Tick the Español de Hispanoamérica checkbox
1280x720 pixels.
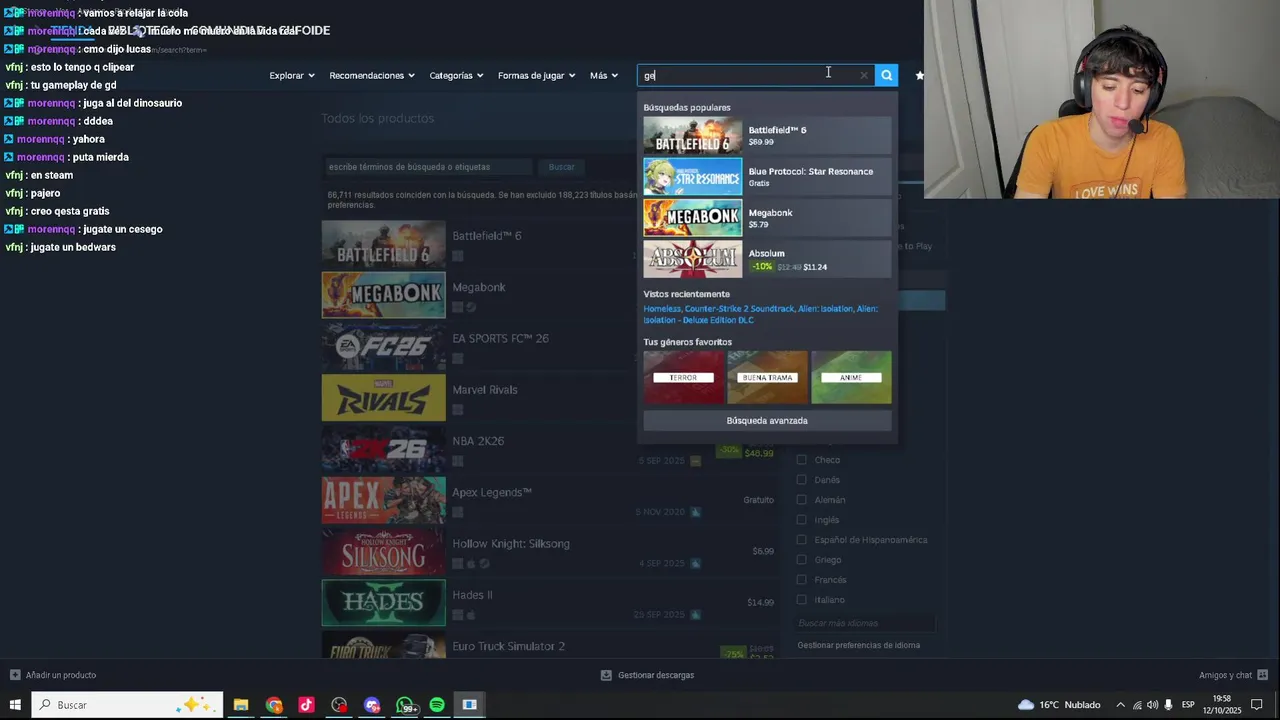point(801,540)
